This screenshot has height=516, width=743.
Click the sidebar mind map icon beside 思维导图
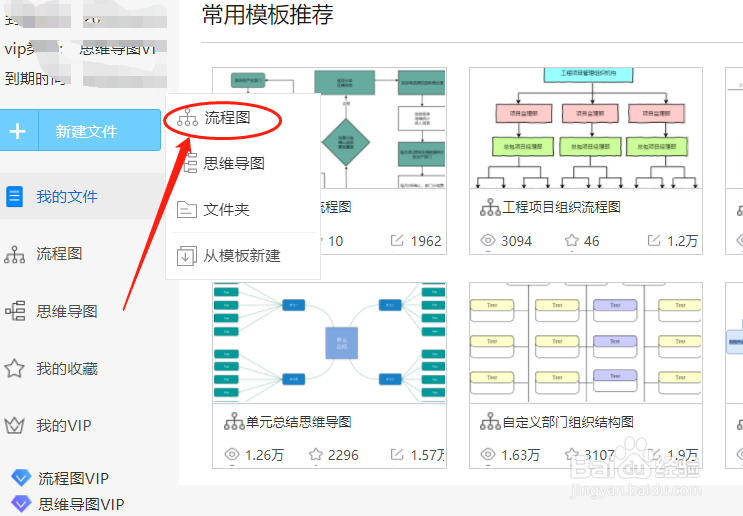(x=15, y=311)
